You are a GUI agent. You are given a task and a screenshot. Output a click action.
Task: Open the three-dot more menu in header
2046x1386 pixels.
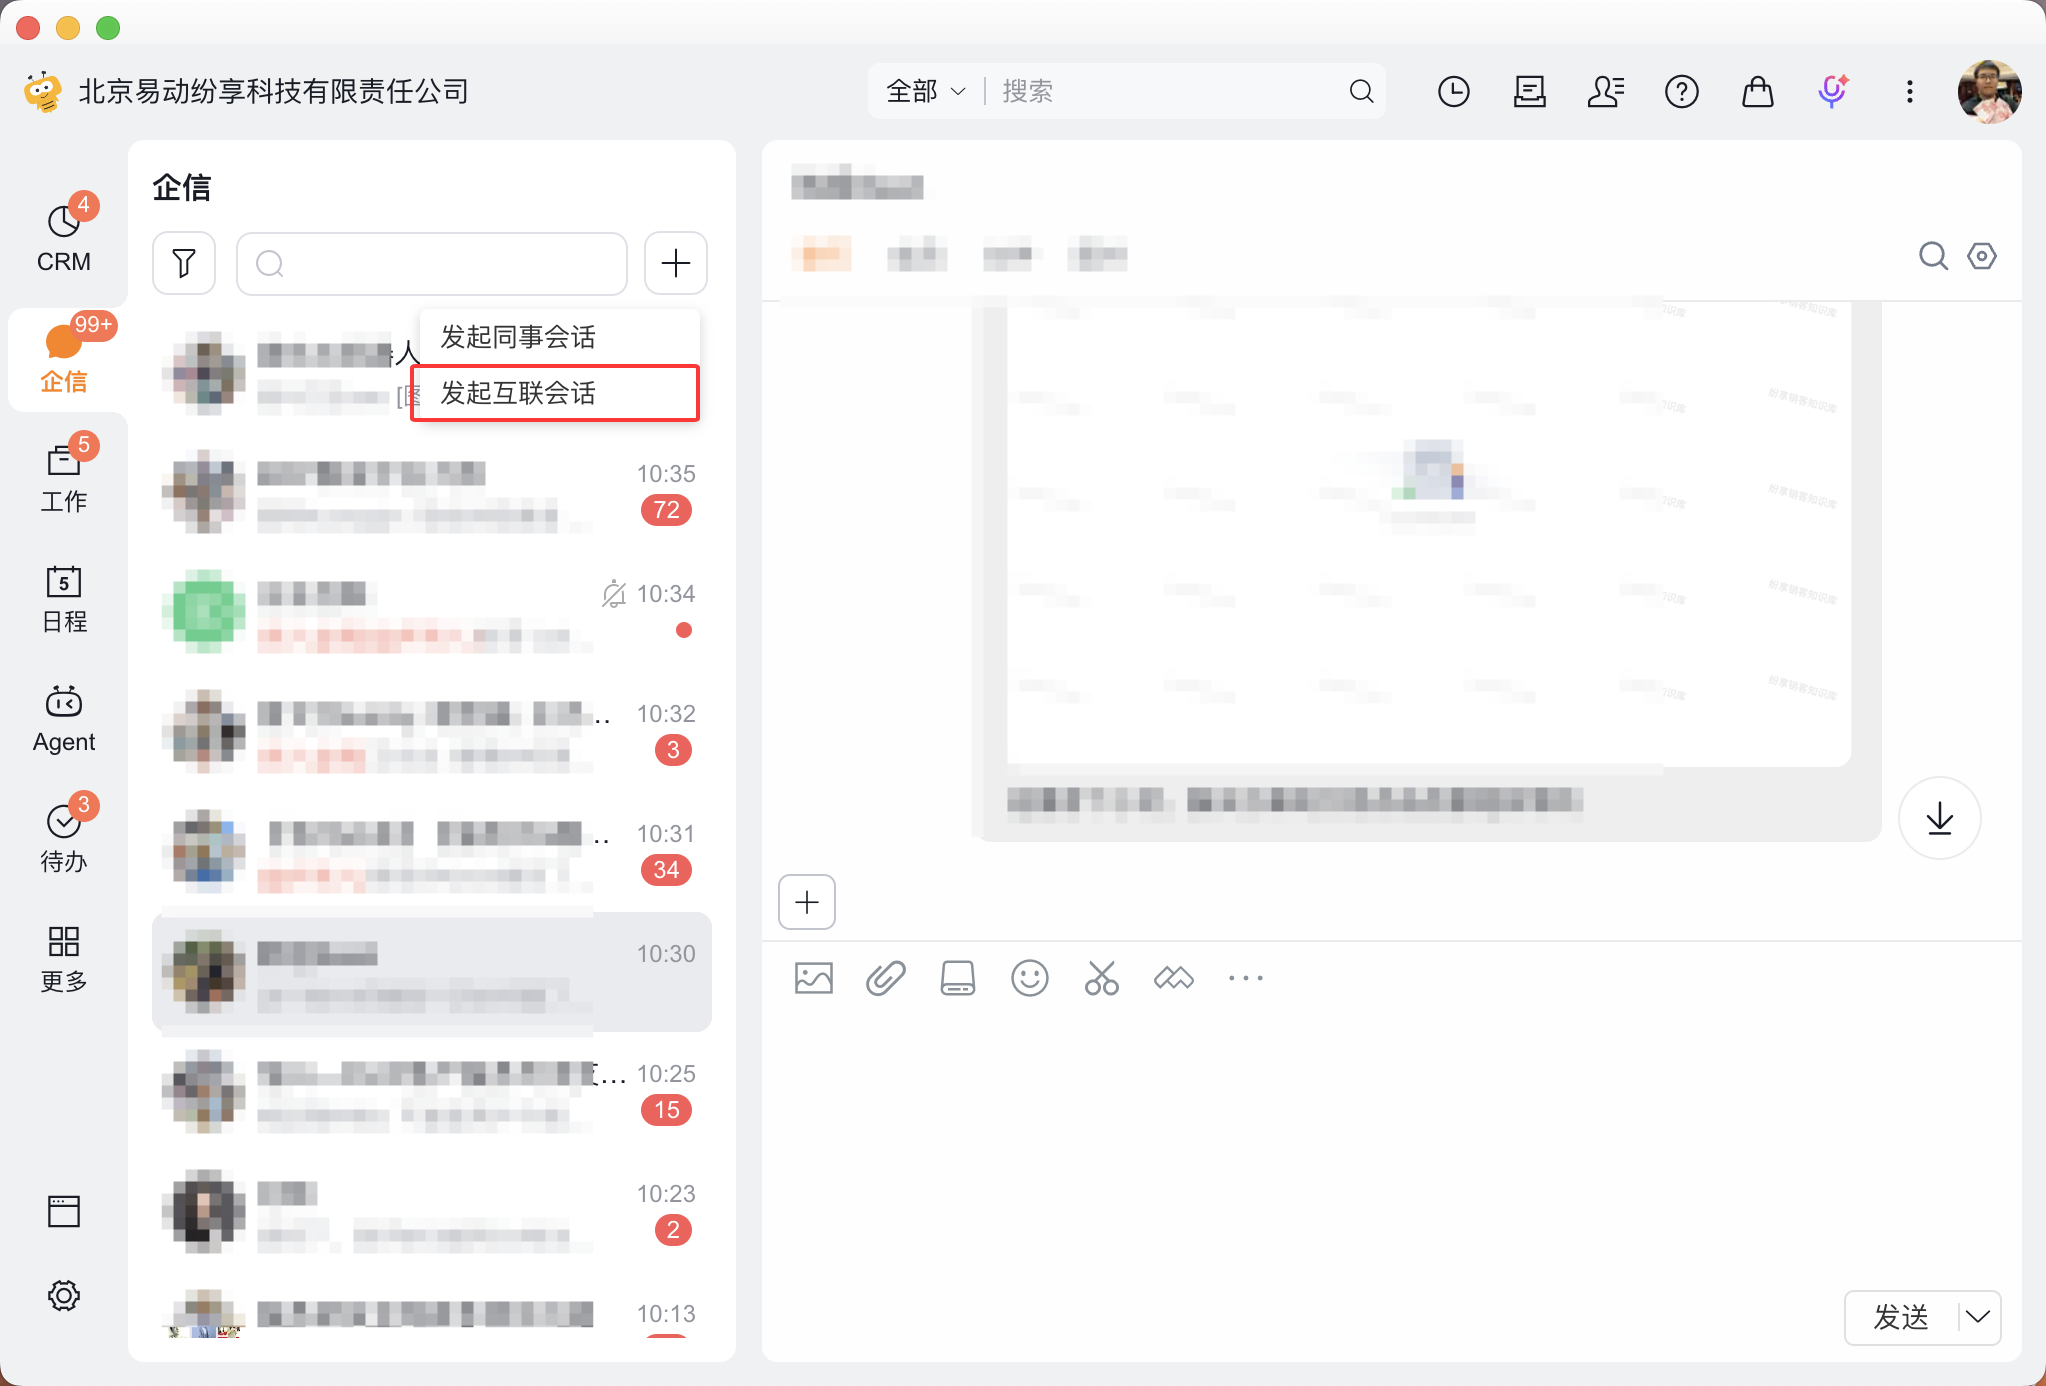point(1909,91)
